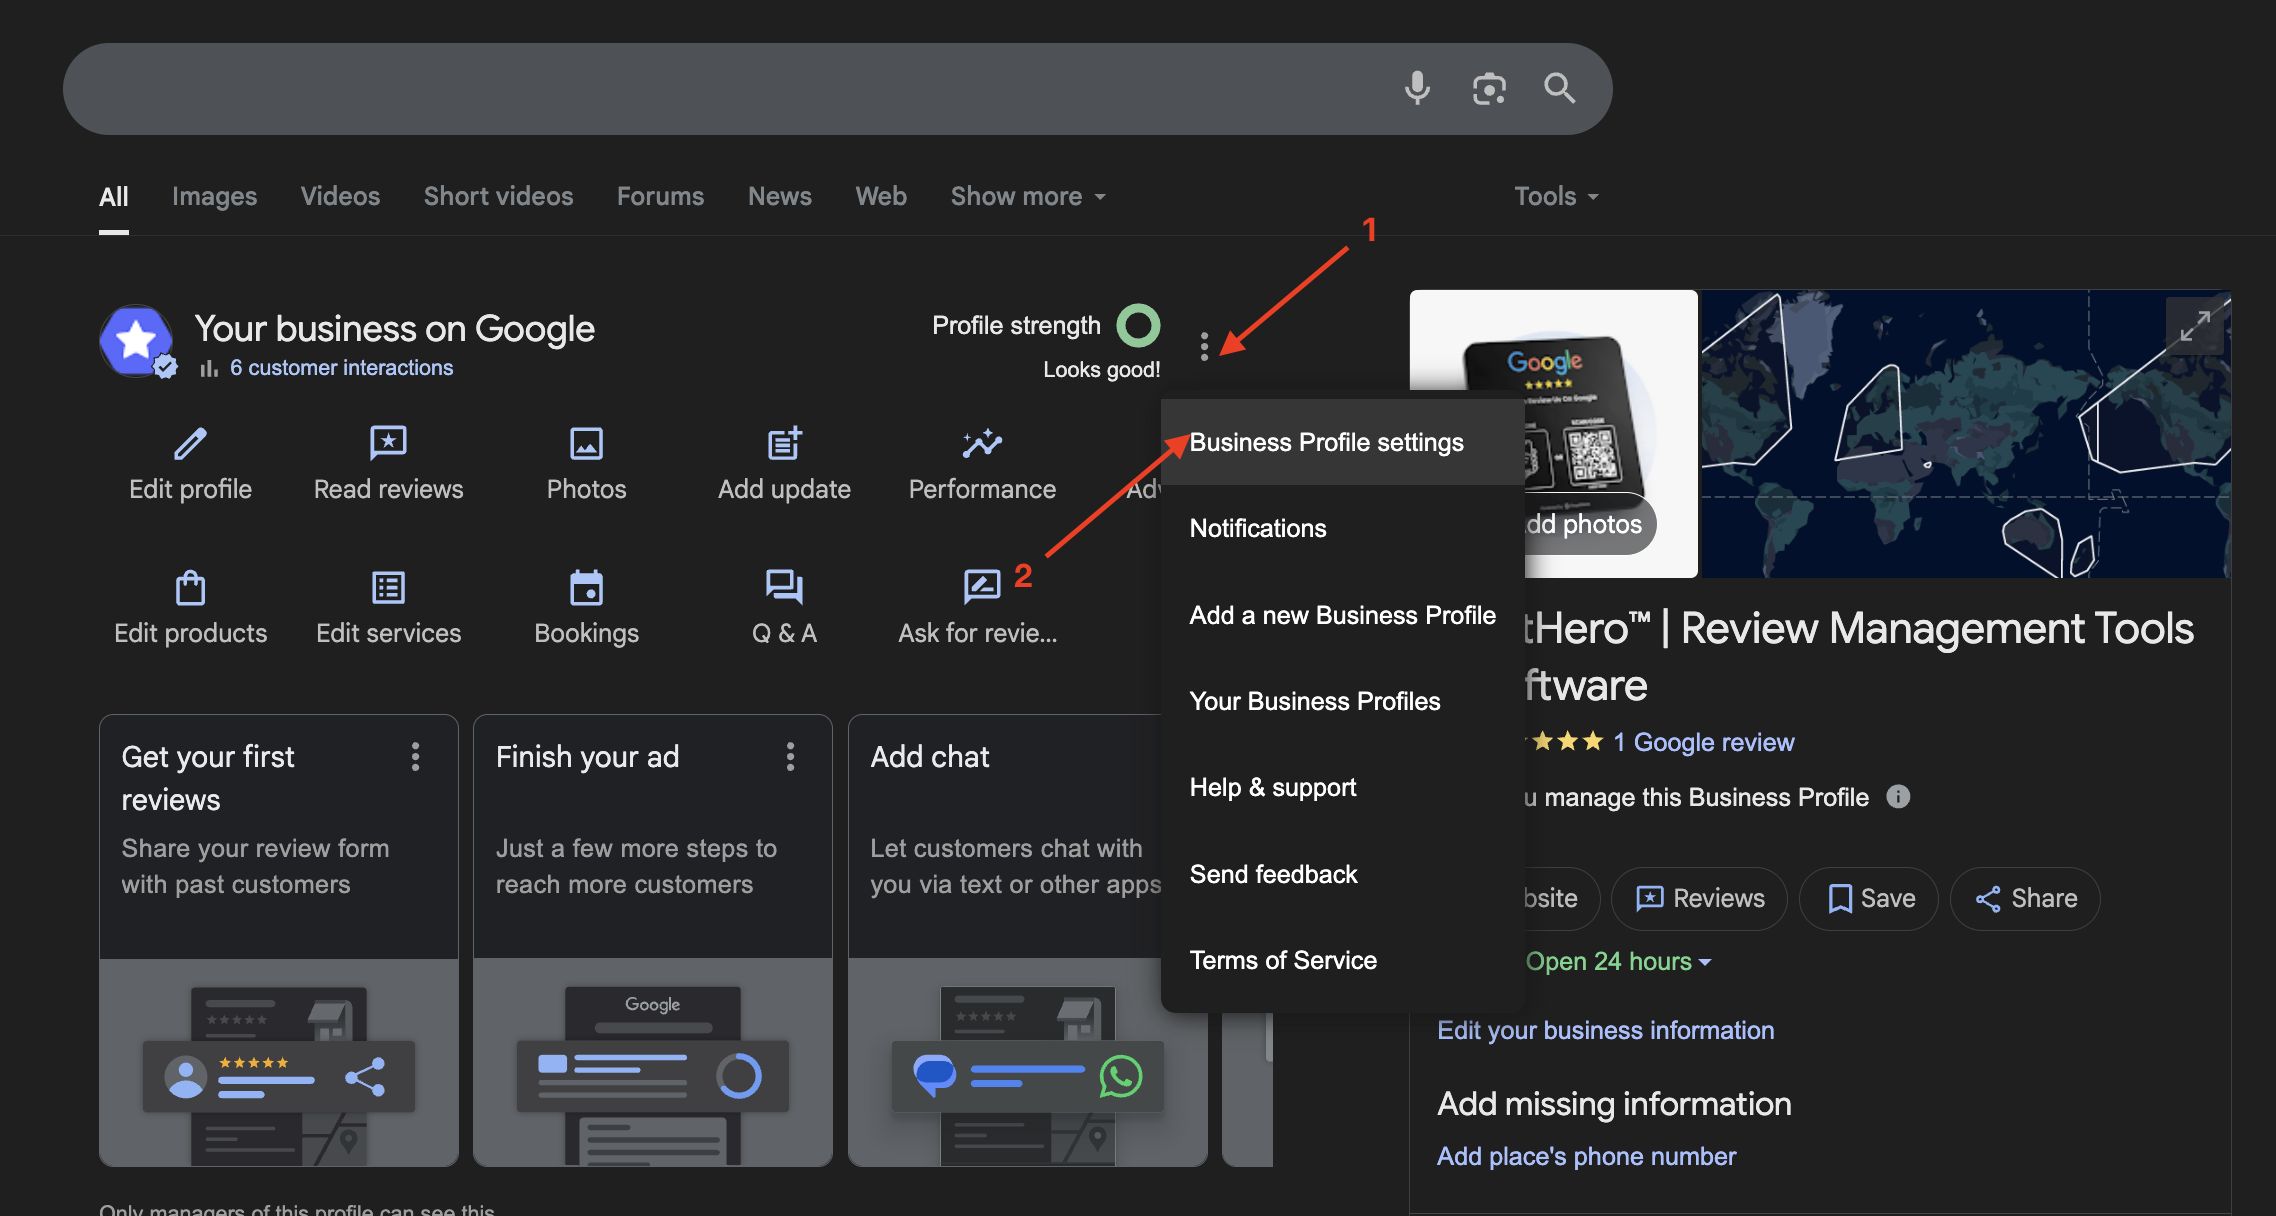Click the Edit products bag icon

[190, 587]
